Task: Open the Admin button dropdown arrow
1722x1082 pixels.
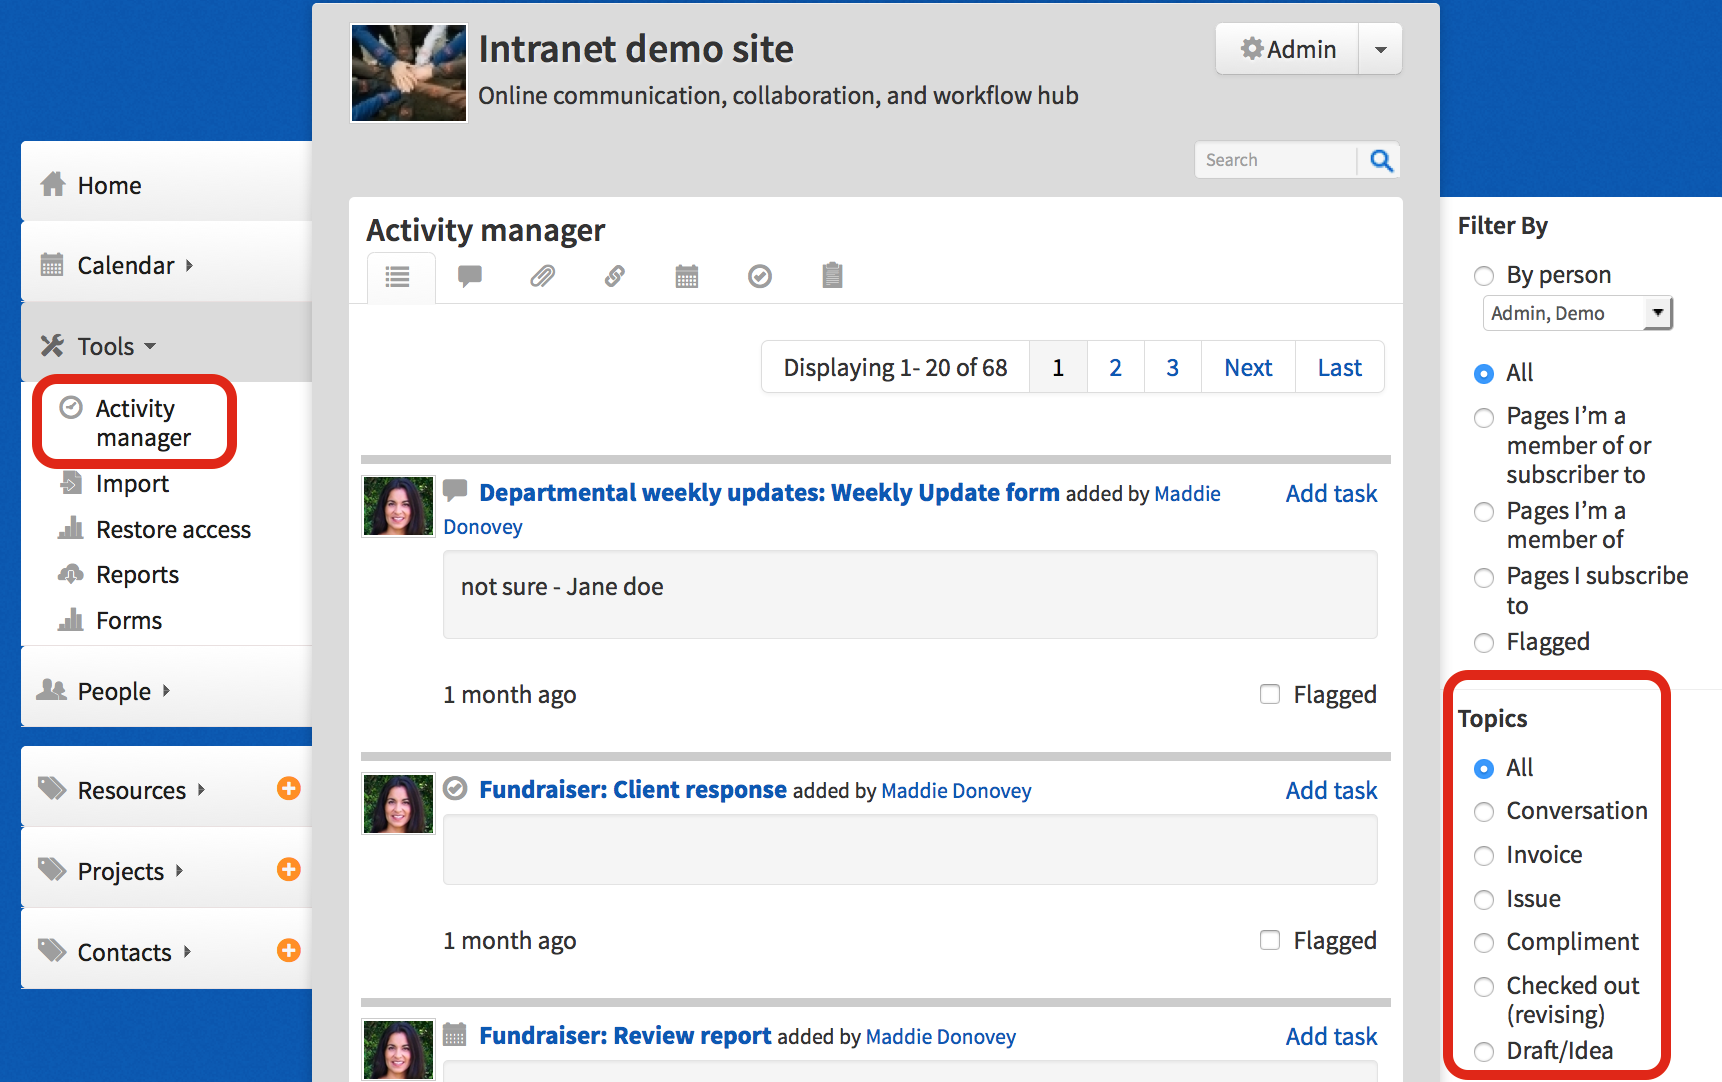Action: [1380, 50]
